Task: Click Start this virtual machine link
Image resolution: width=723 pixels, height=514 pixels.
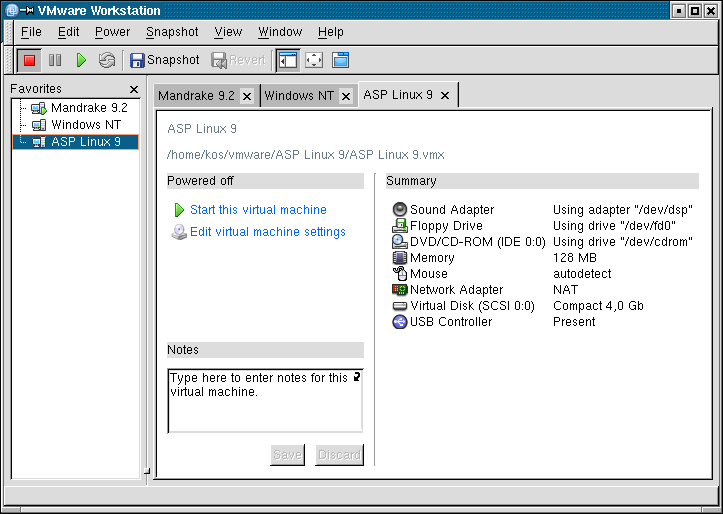Action: coord(258,210)
